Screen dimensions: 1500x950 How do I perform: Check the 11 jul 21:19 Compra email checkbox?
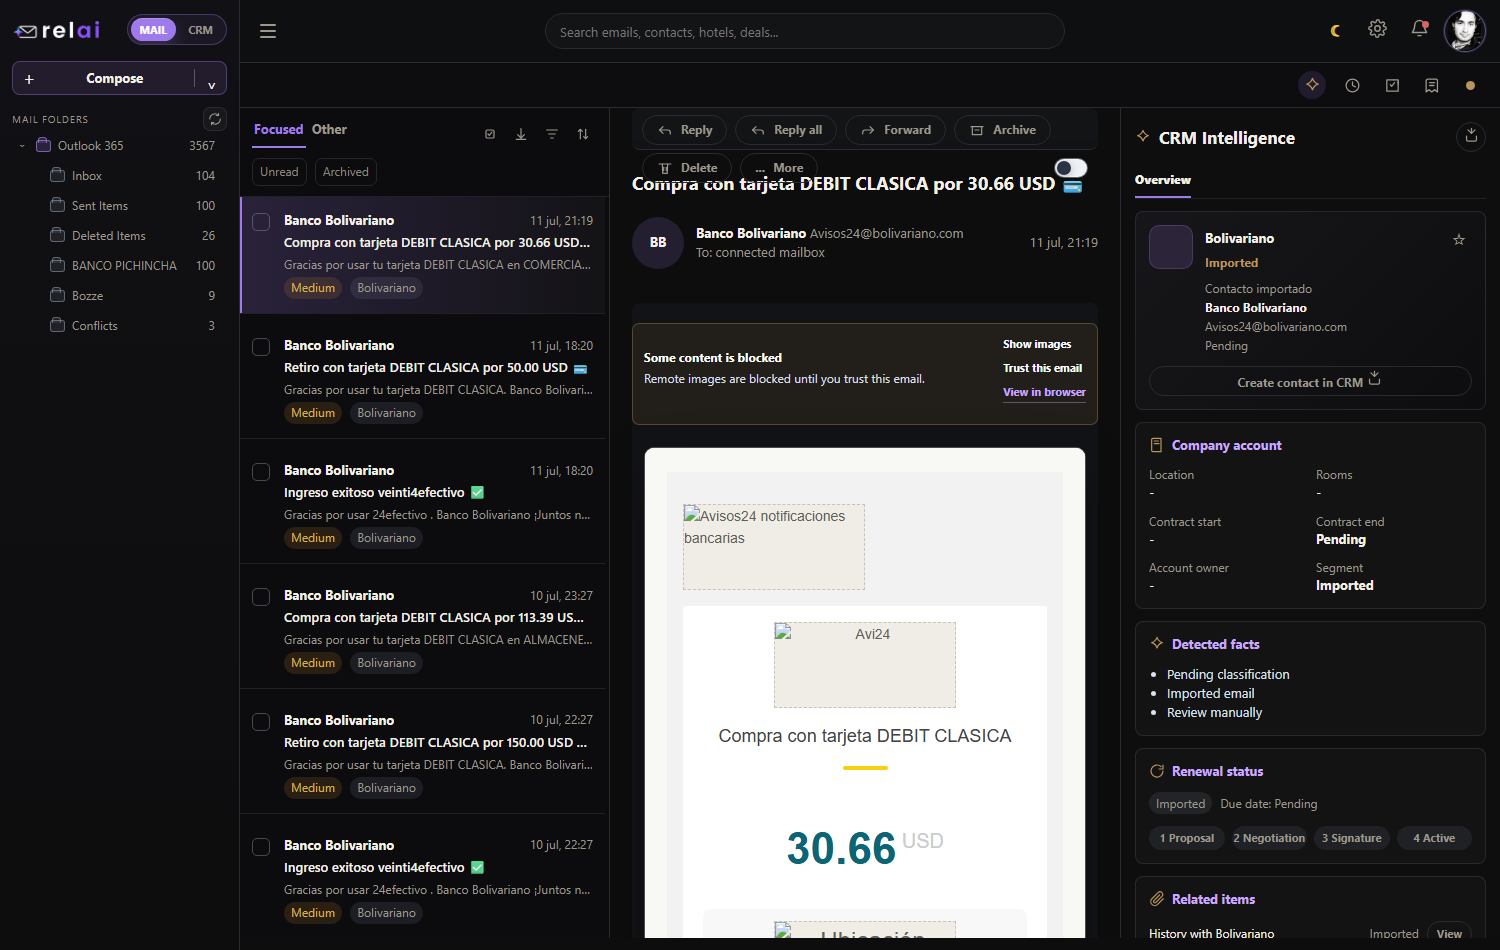point(261,222)
